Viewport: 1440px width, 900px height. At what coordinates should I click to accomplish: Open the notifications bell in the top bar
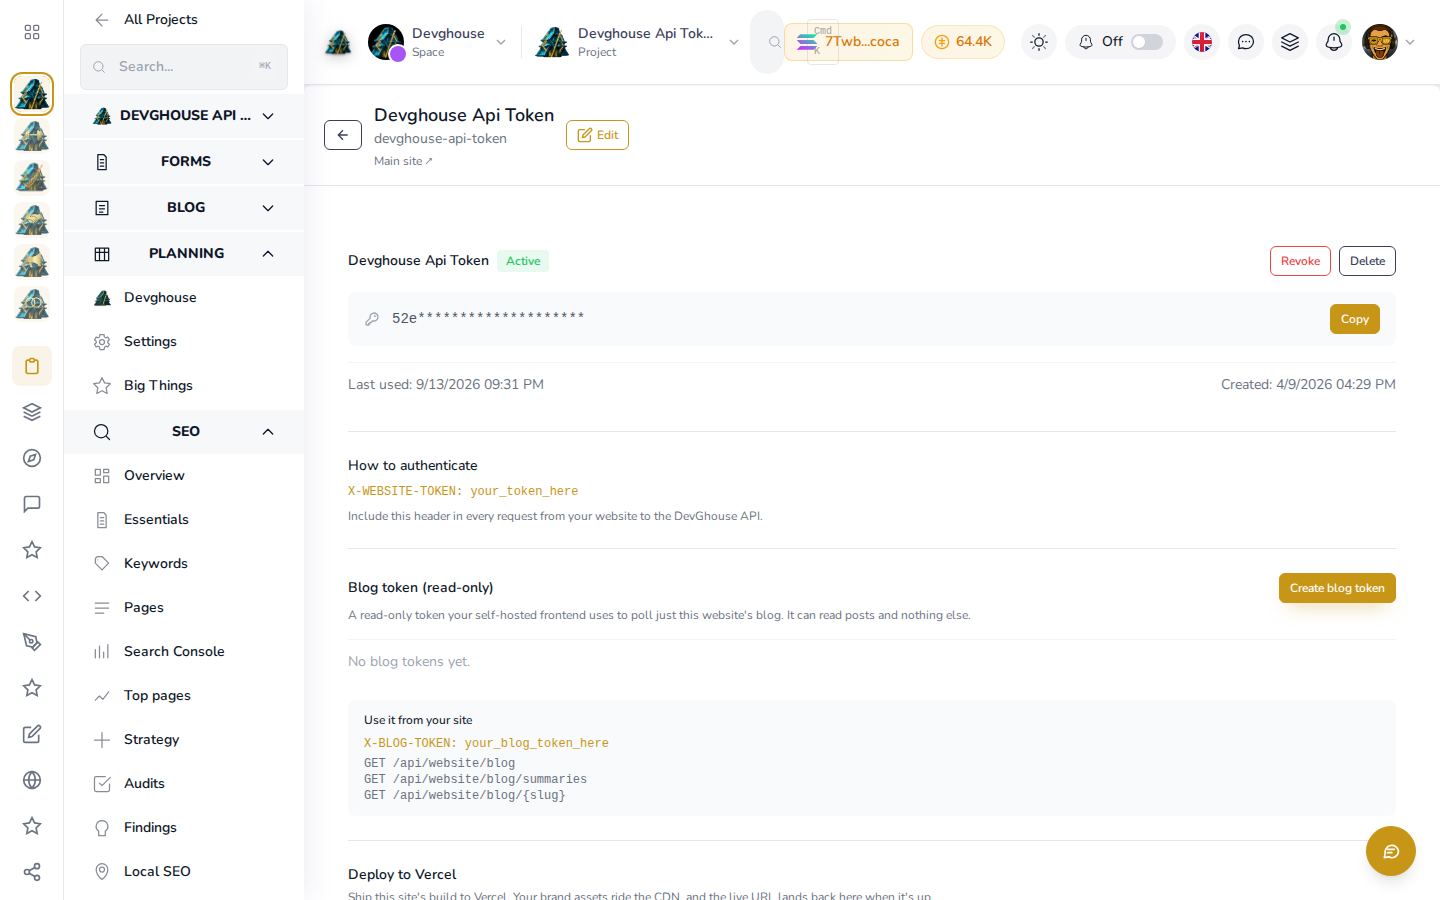click(x=1334, y=42)
